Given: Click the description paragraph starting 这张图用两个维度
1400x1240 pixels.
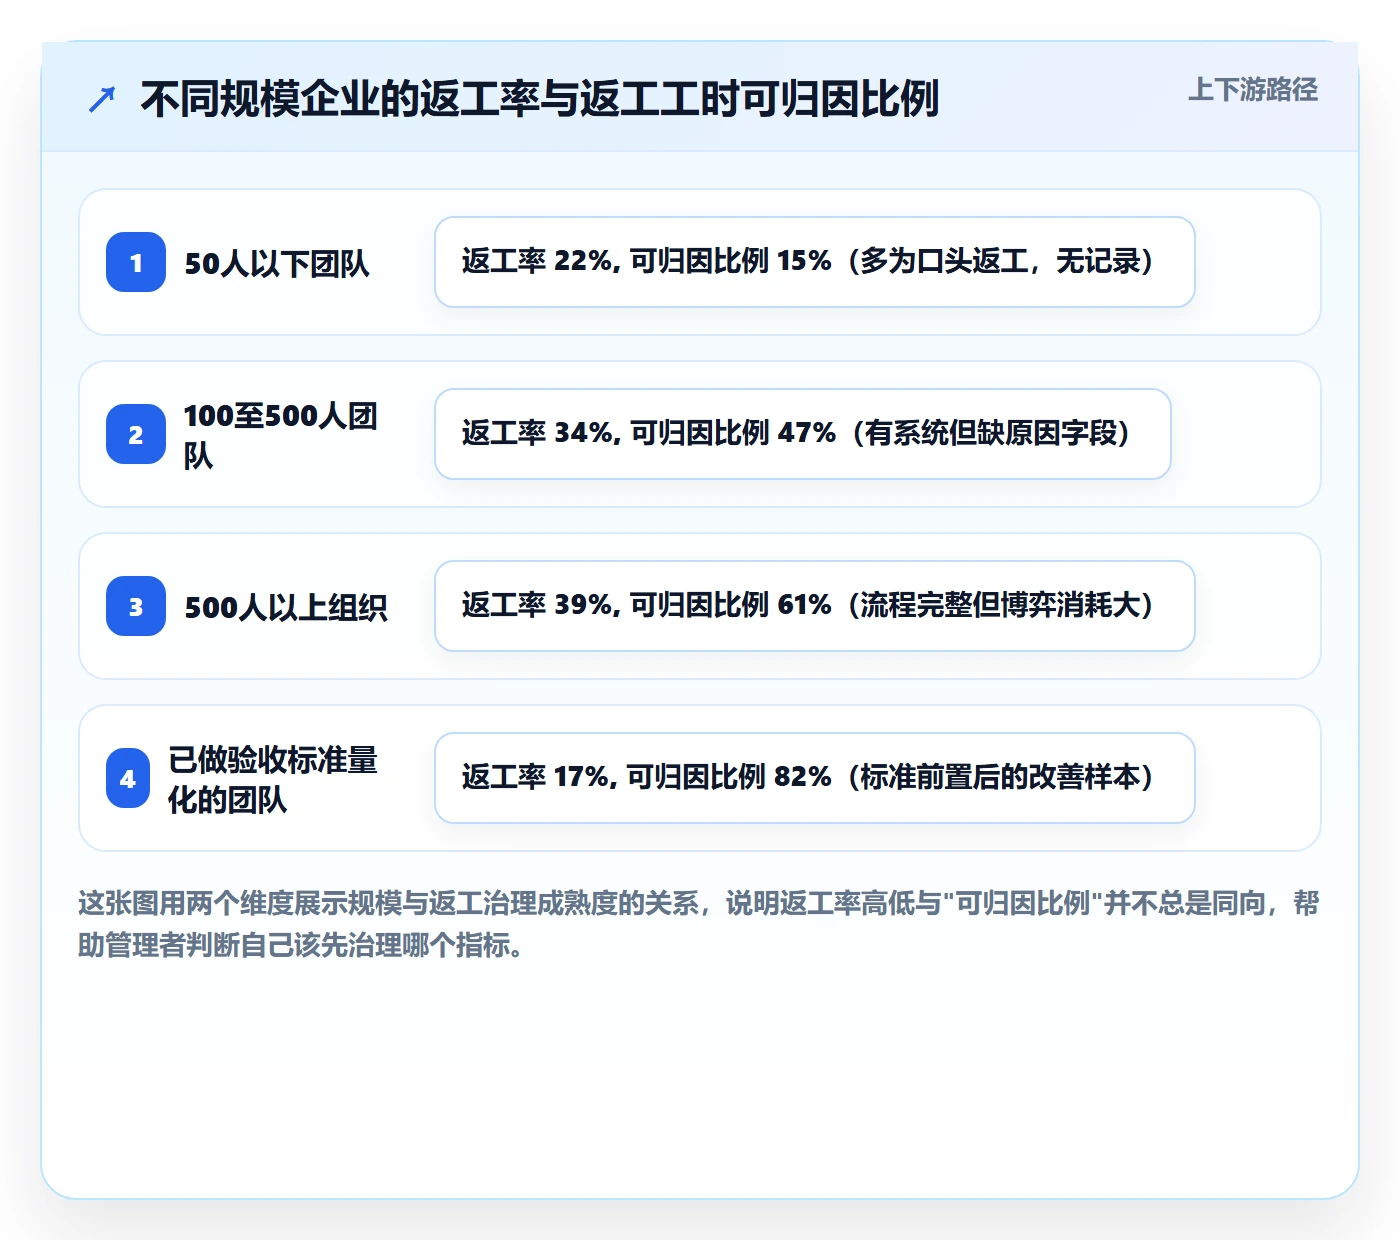Looking at the screenshot, I should [x=699, y=924].
